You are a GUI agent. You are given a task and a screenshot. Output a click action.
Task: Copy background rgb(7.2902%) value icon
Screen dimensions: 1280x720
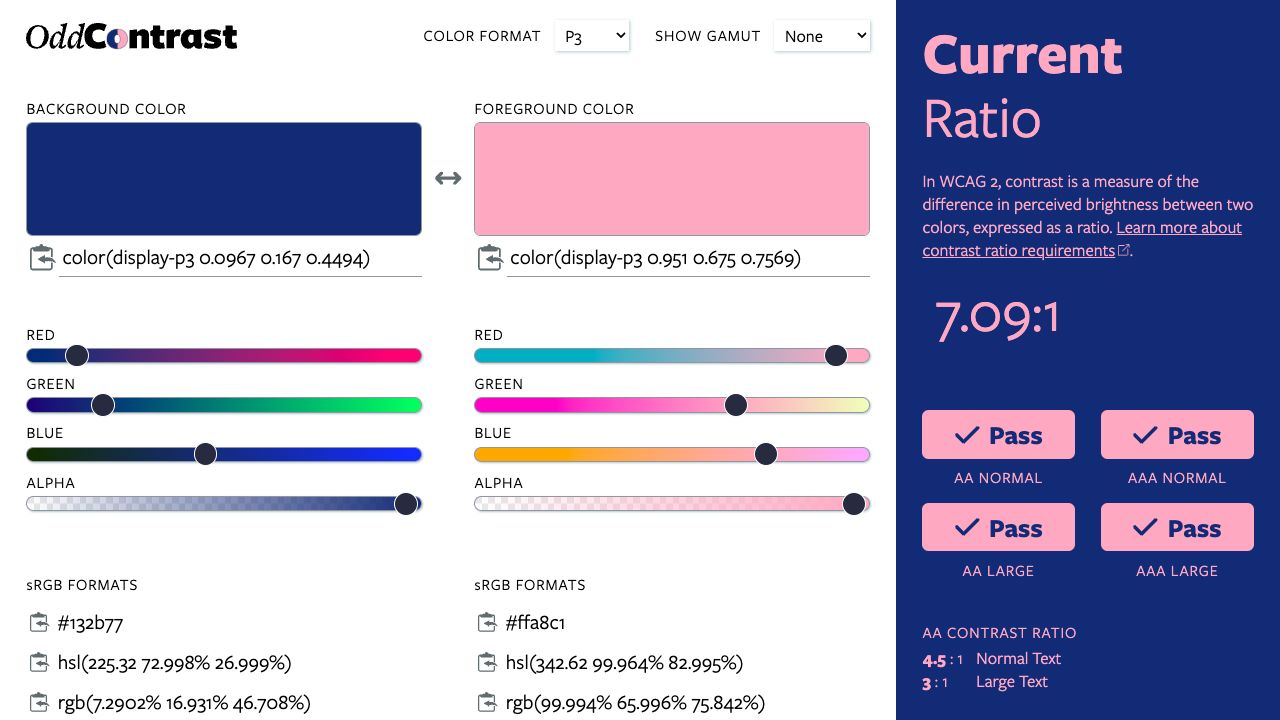click(x=39, y=702)
